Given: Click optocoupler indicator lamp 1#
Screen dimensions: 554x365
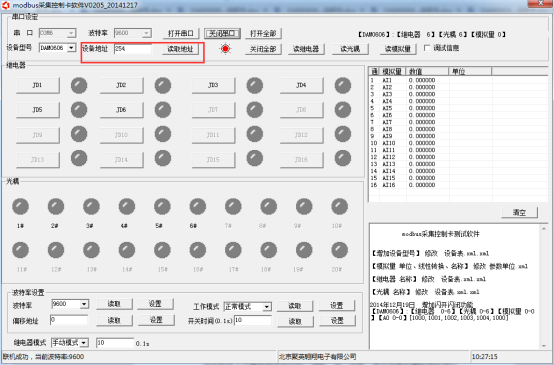Looking at the screenshot, I should pyautogui.click(x=20, y=207).
